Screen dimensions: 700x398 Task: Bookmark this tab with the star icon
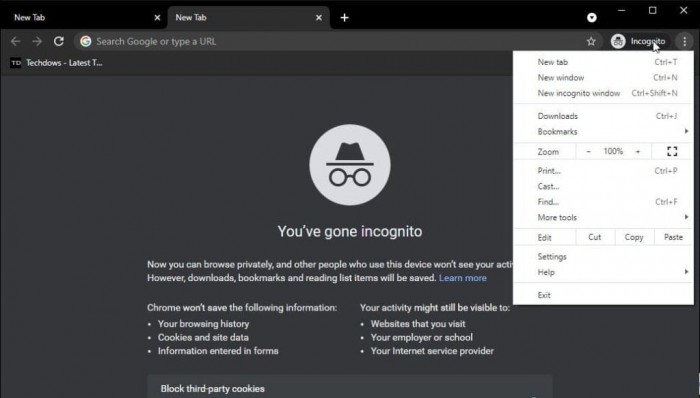pos(591,41)
